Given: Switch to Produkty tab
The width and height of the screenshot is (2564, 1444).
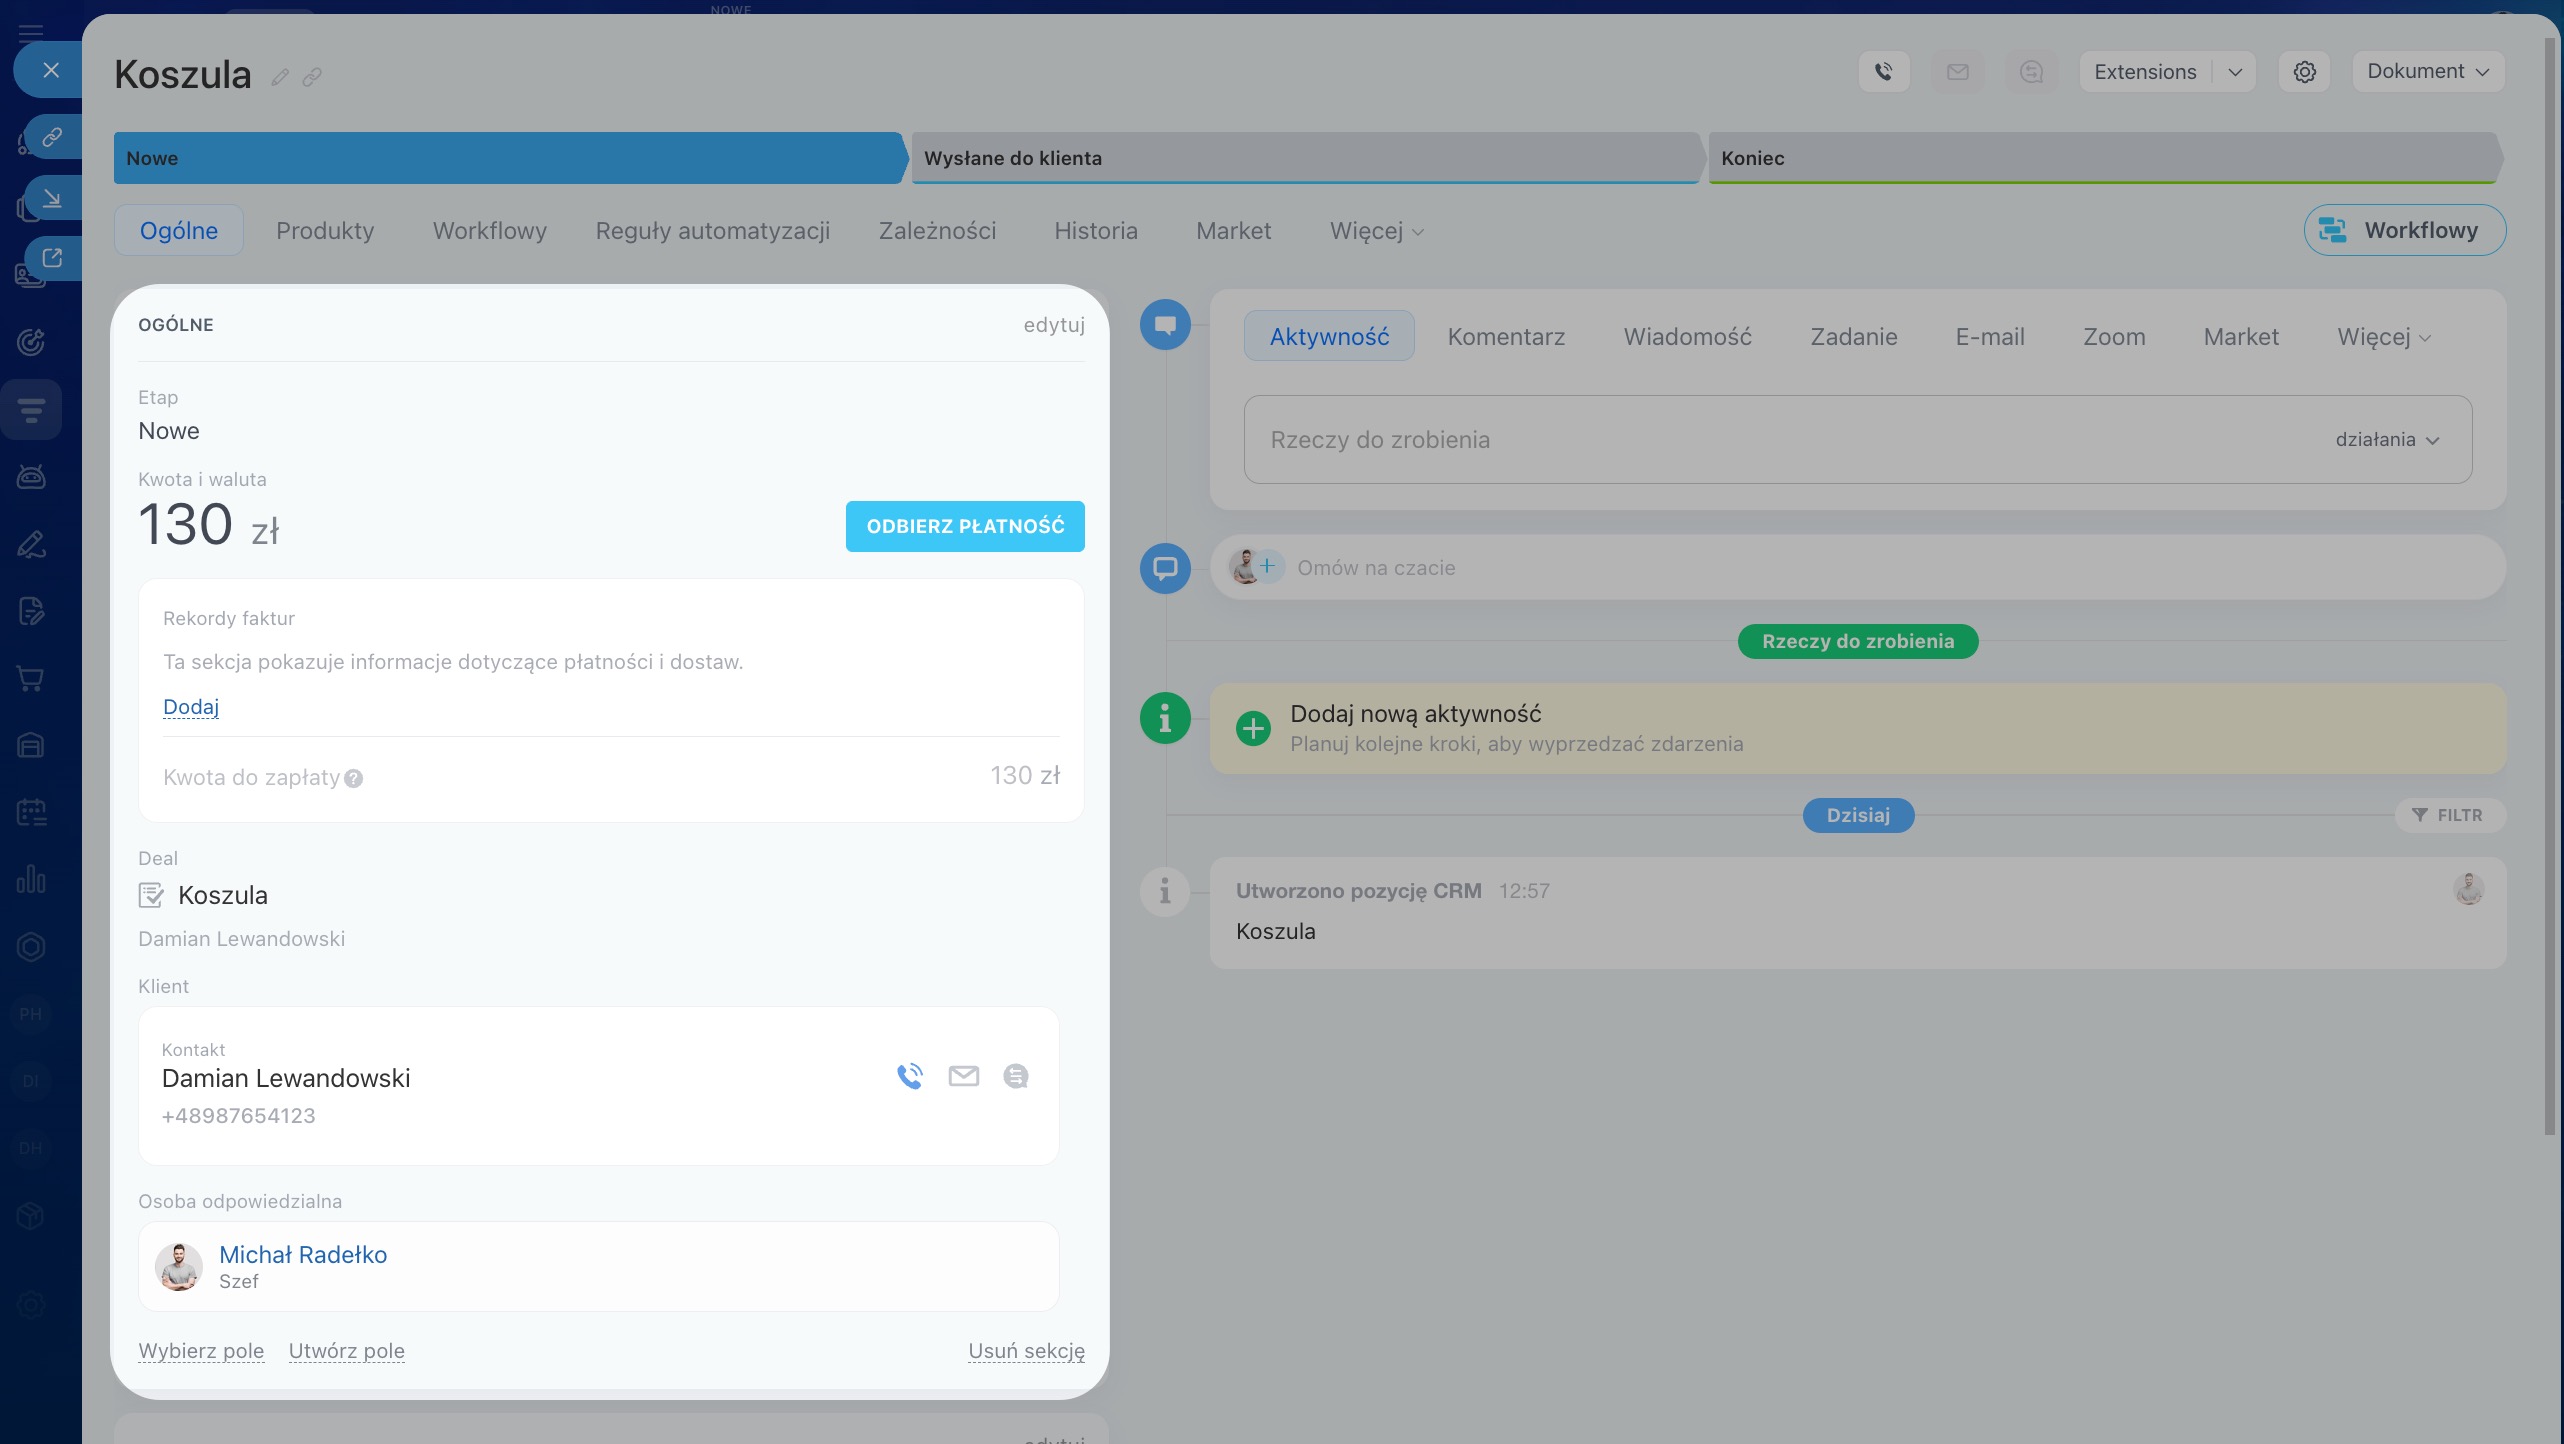Looking at the screenshot, I should tap(325, 231).
